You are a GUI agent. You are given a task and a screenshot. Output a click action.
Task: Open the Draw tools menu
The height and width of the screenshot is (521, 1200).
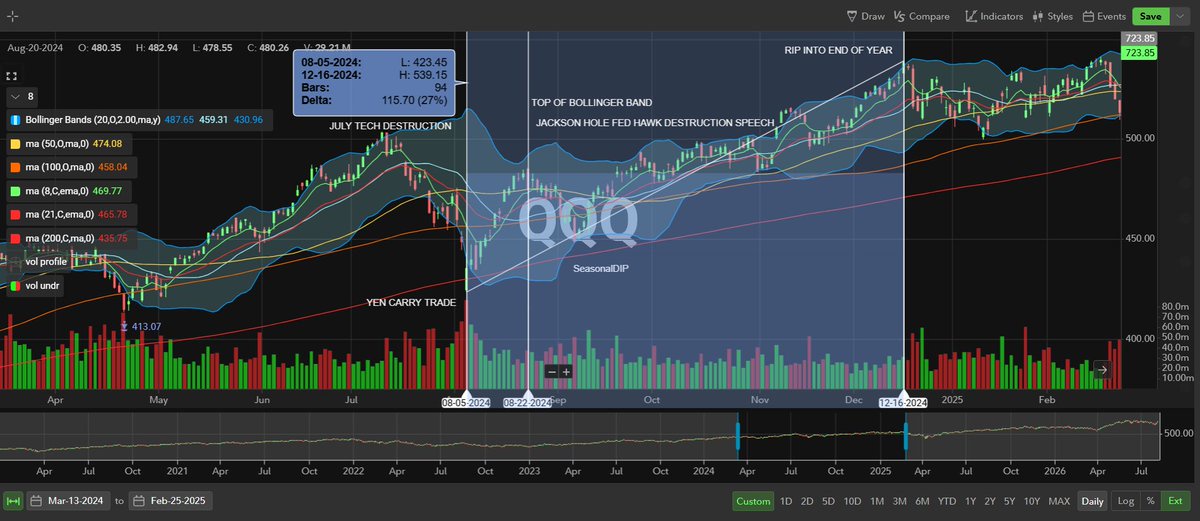pos(866,16)
